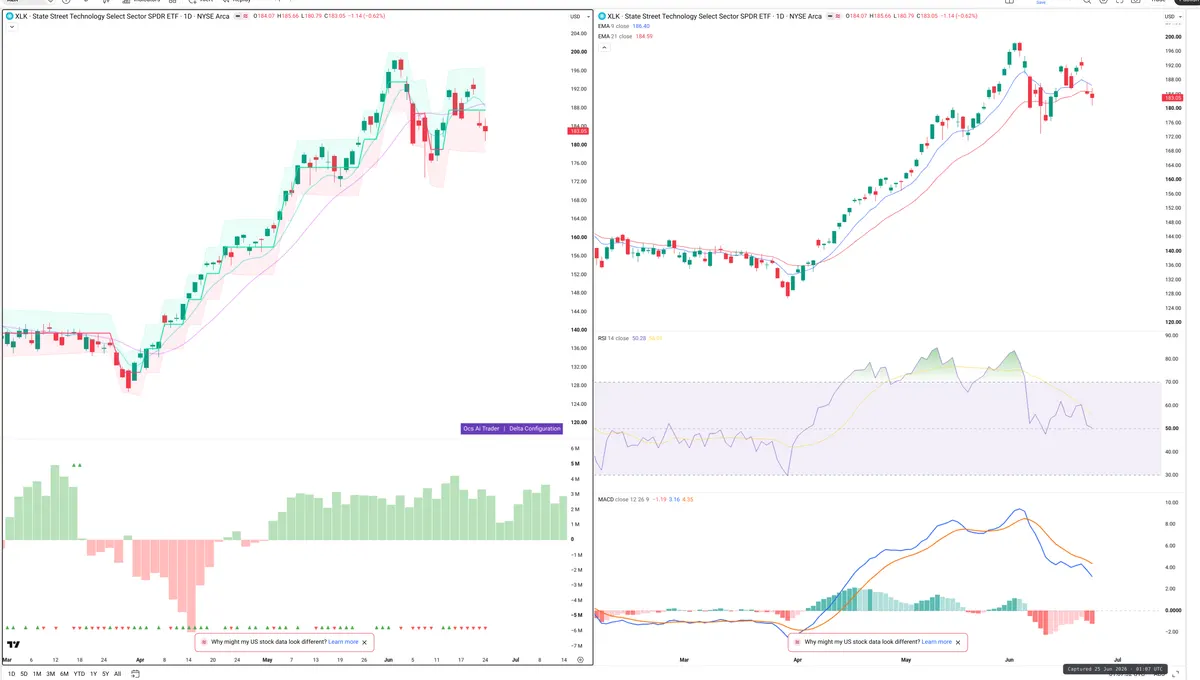Select the 3M time range
Screen dimensions: 1200x680
pos(50,674)
